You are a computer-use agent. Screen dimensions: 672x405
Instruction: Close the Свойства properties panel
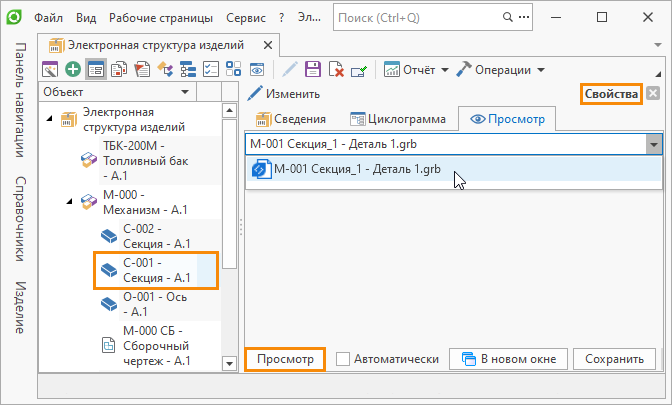pyautogui.click(x=653, y=93)
